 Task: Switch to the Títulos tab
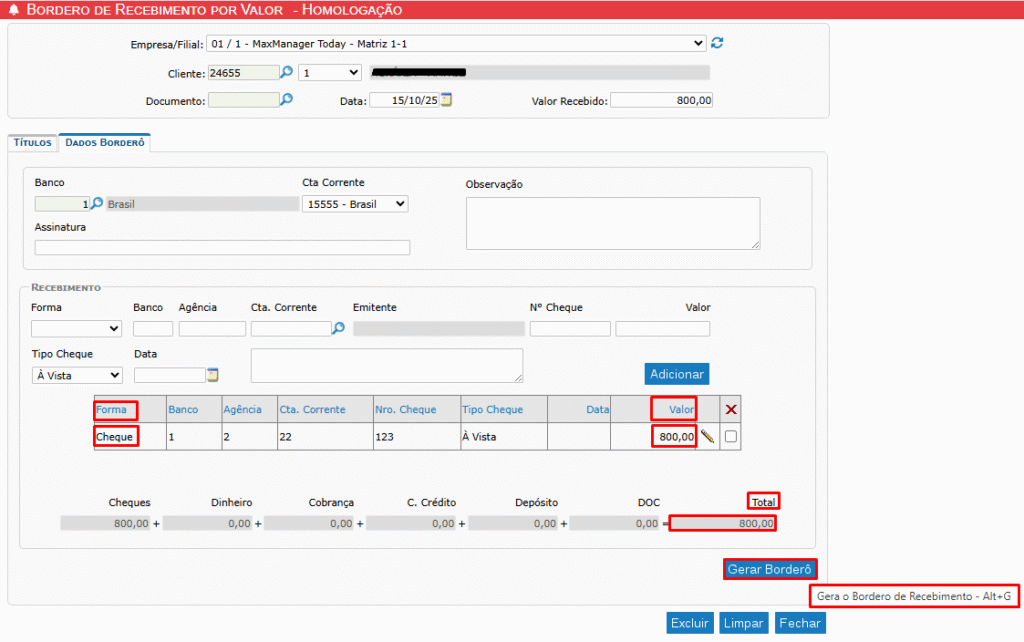click(x=33, y=143)
